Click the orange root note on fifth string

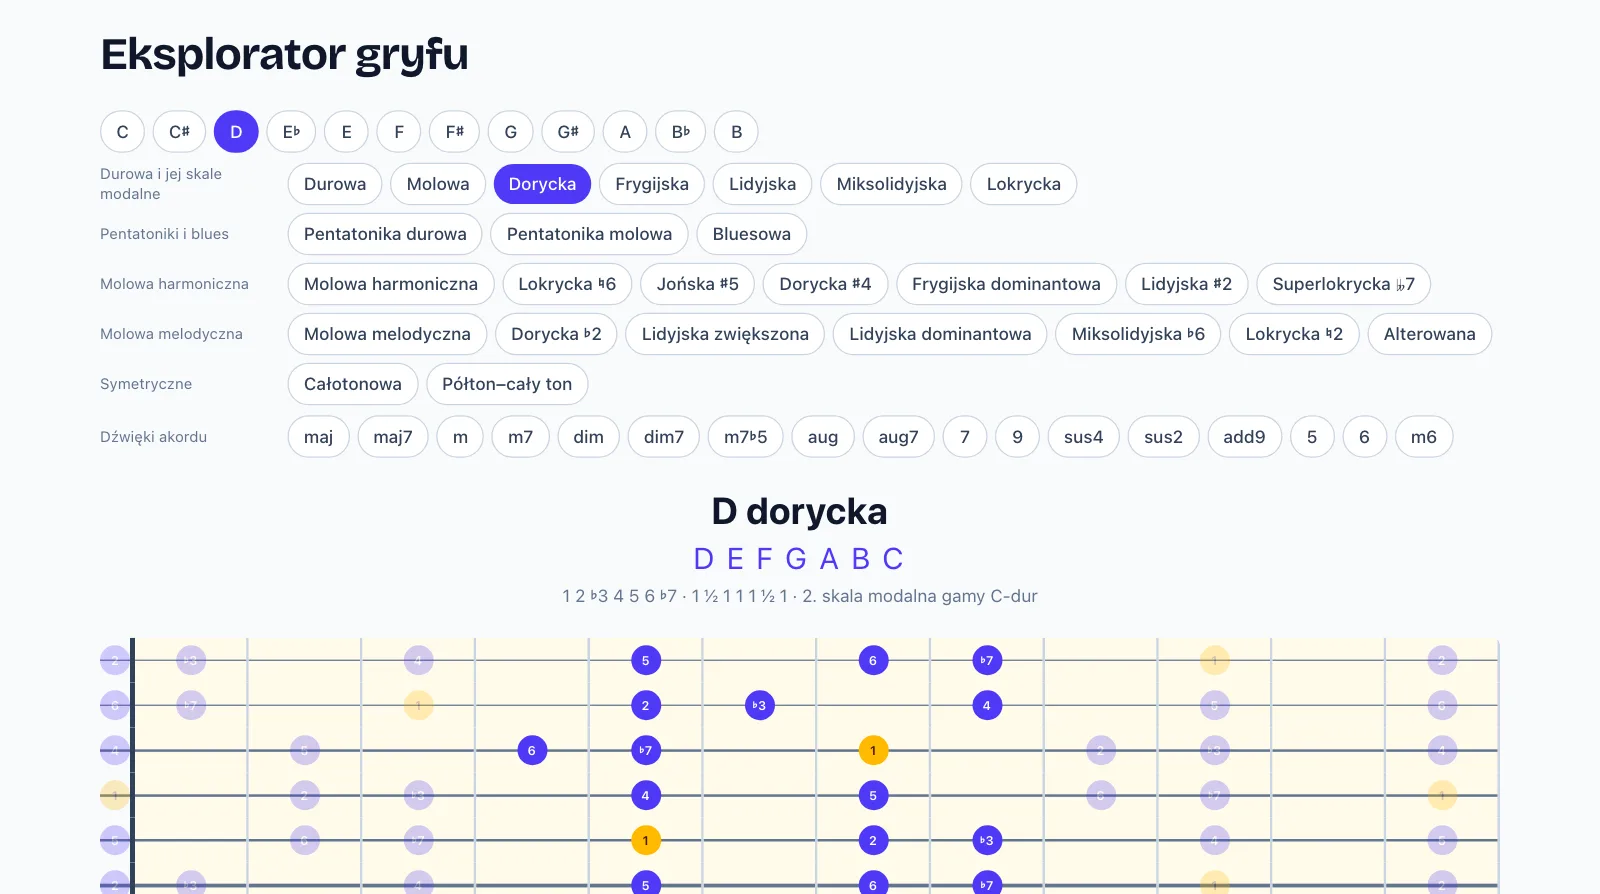[x=646, y=840]
